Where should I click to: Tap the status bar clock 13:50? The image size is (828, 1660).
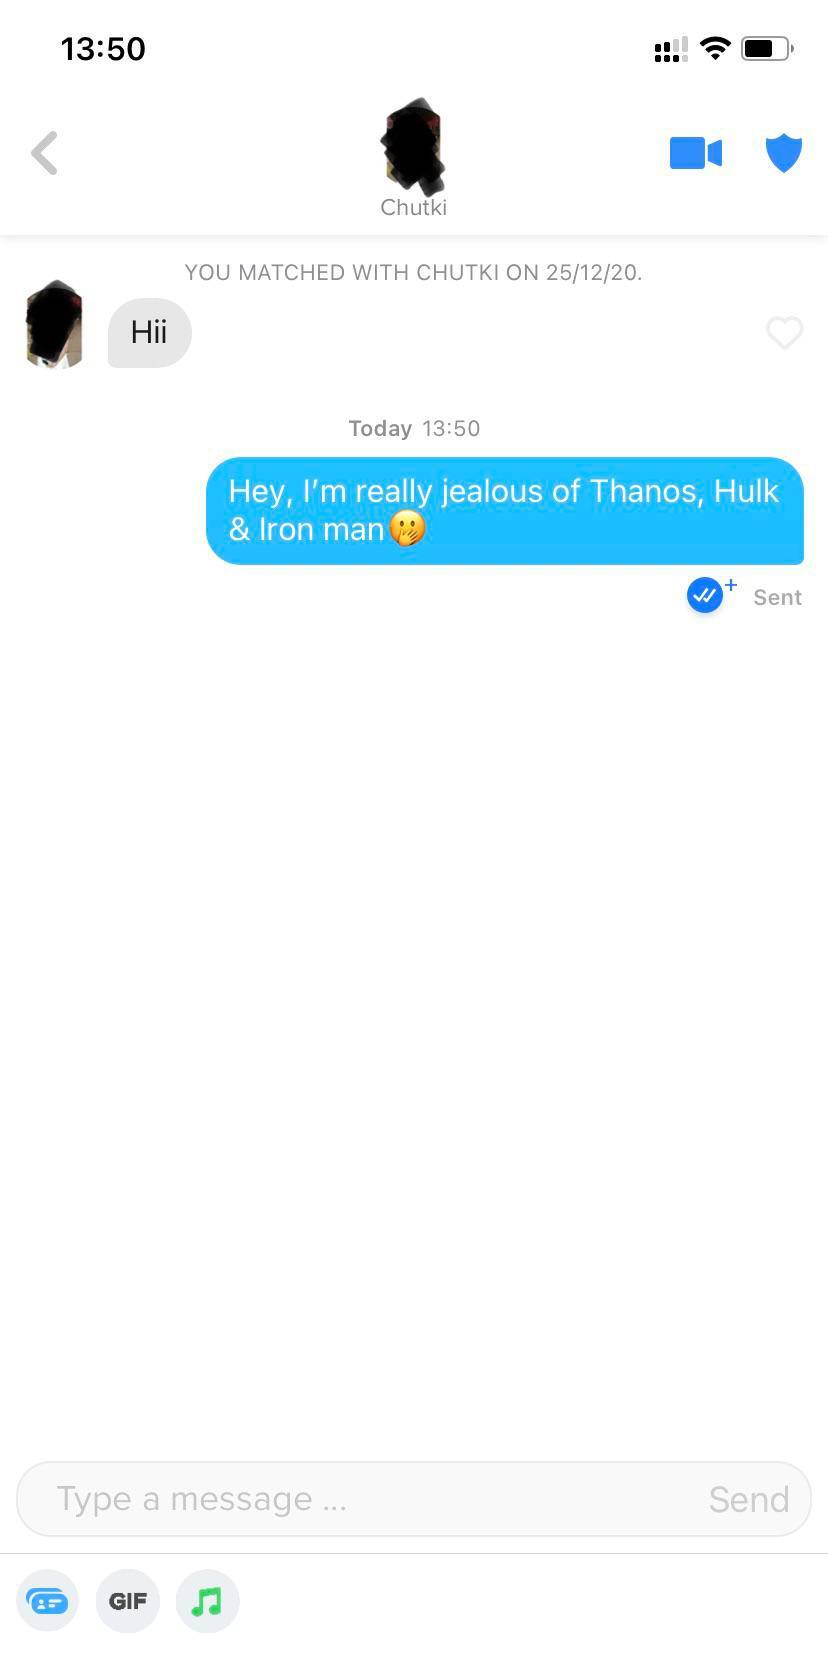(103, 48)
